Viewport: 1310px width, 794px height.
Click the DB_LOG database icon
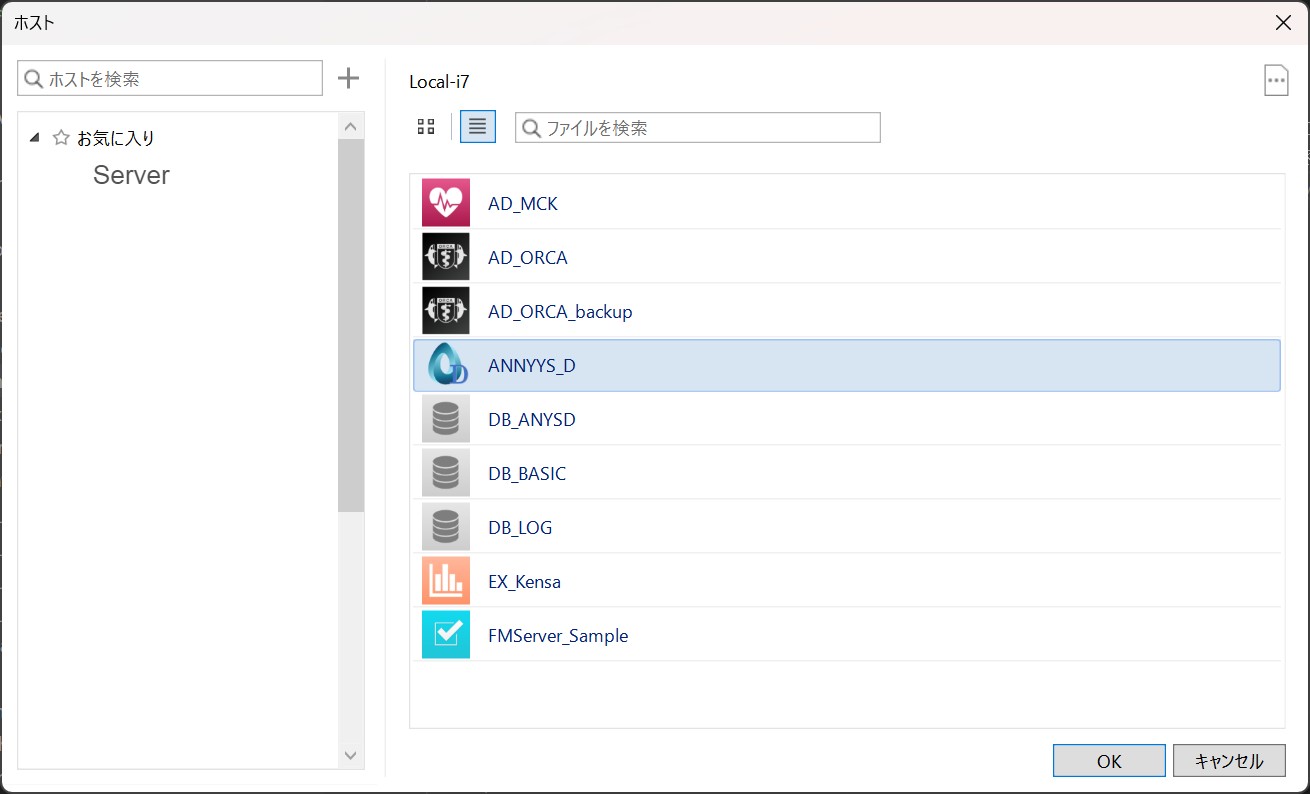coord(446,527)
